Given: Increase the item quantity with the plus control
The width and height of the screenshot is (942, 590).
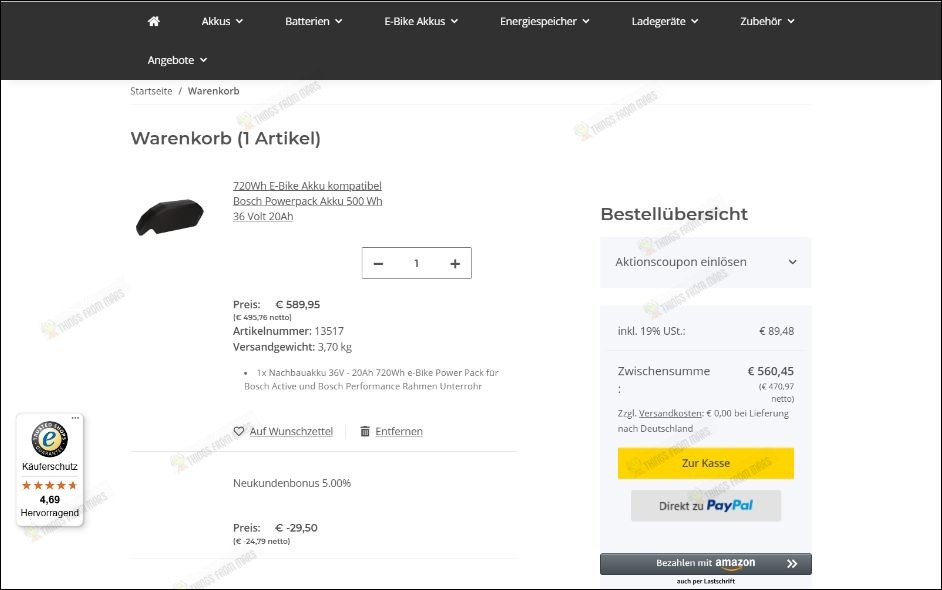Looking at the screenshot, I should click(455, 263).
